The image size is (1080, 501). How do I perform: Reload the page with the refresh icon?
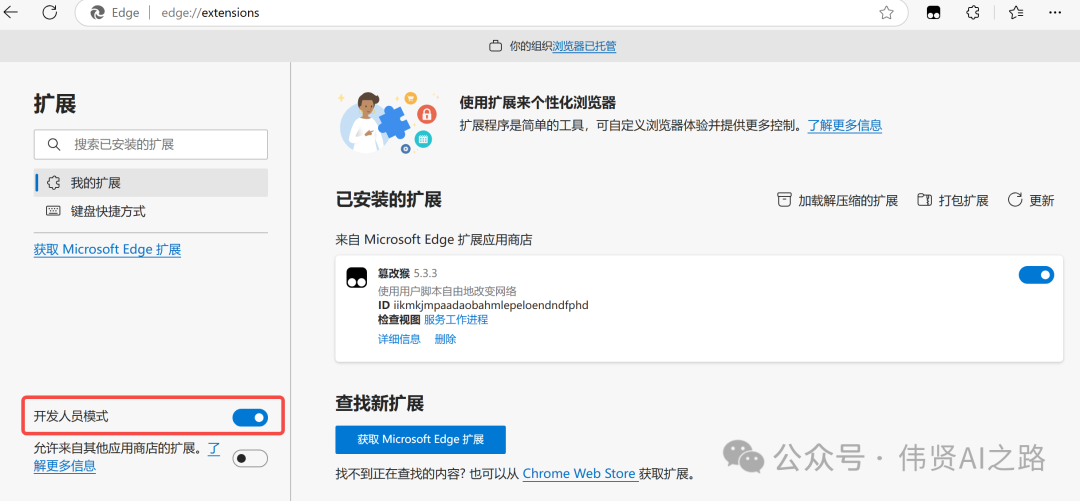pyautogui.click(x=50, y=12)
